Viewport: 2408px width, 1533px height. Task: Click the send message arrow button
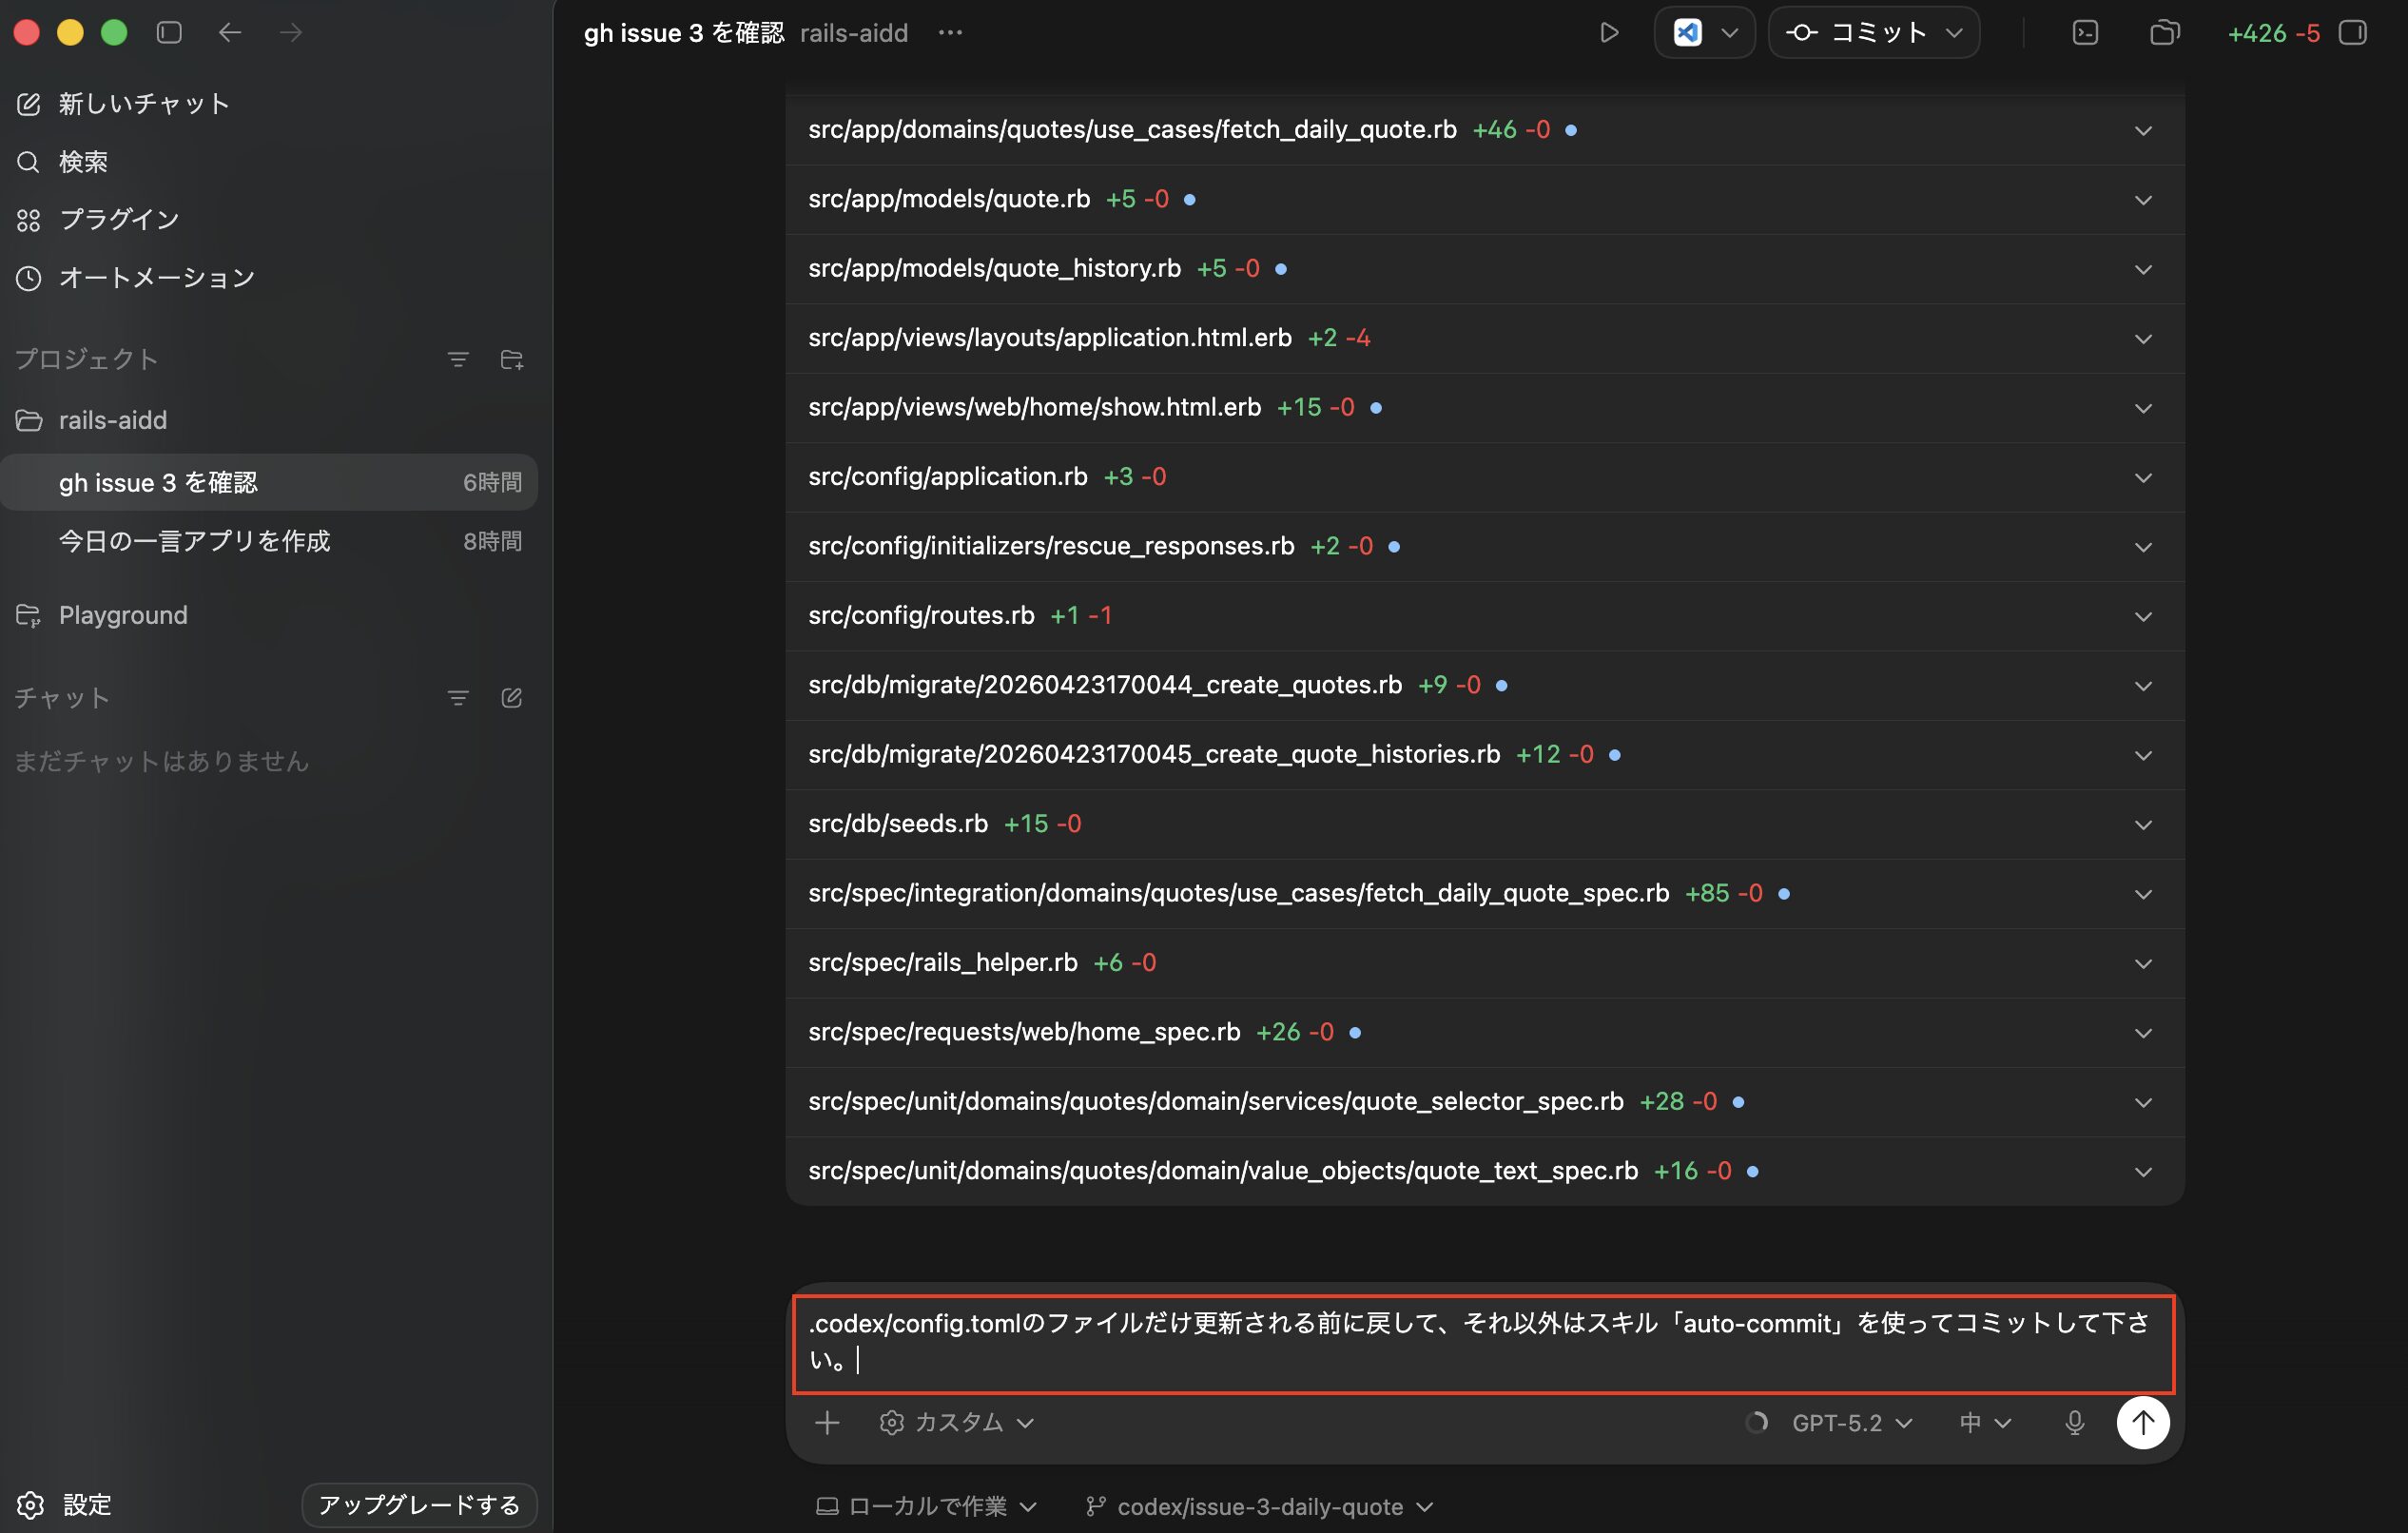coord(2142,1421)
